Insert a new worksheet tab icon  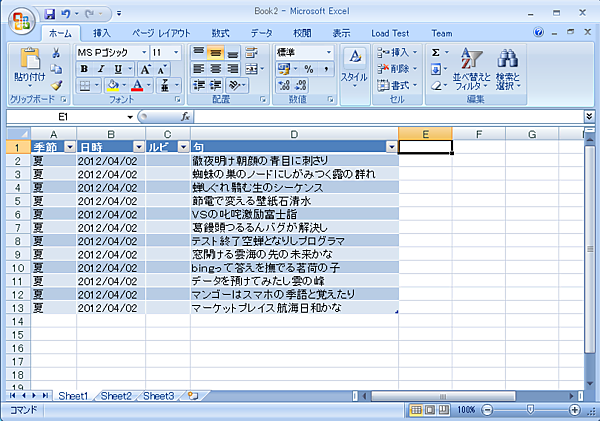click(x=192, y=396)
